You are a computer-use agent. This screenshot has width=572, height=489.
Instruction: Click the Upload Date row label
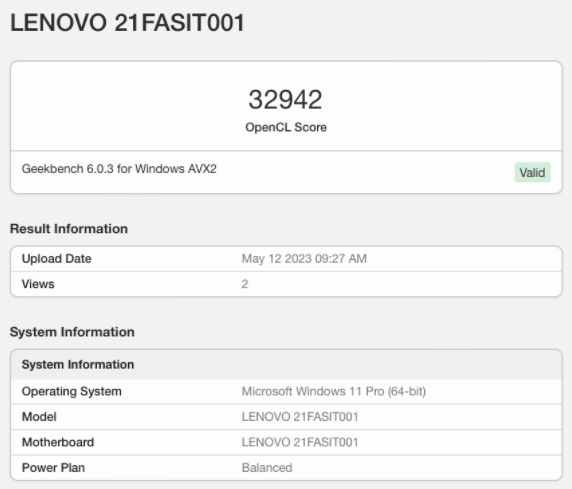(57, 259)
